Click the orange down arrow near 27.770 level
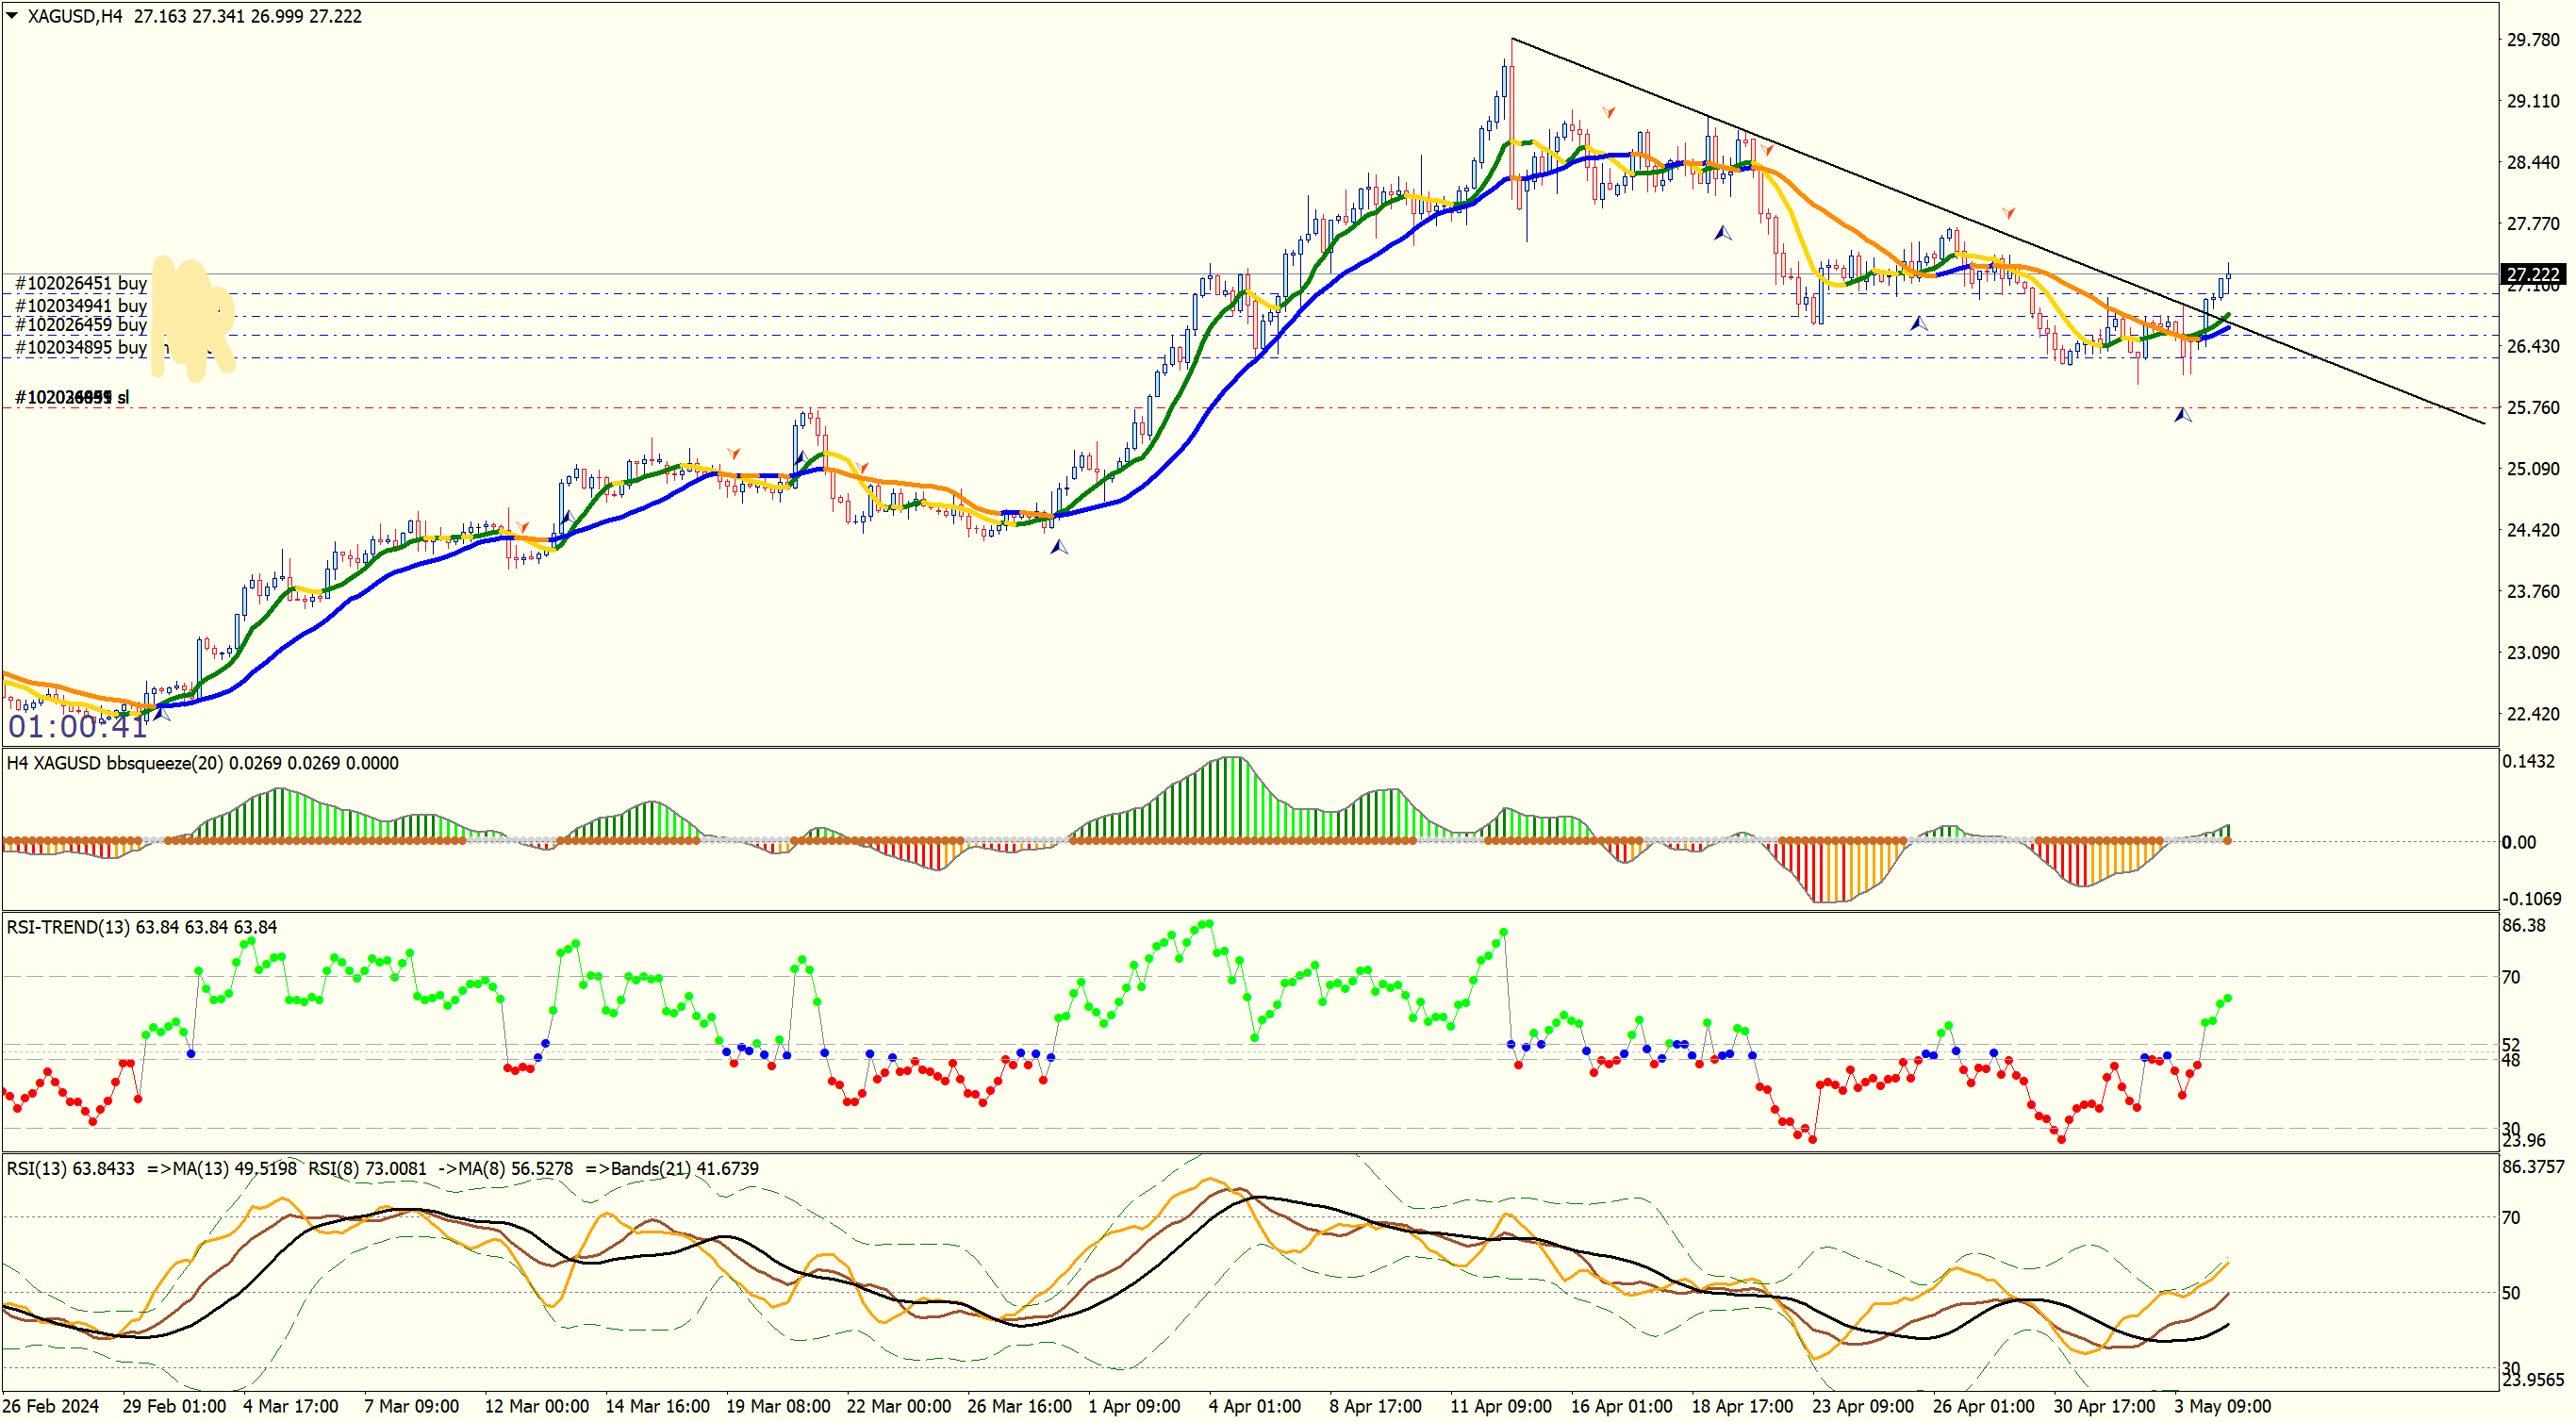This screenshot has width=2576, height=1422. coord(2008,213)
